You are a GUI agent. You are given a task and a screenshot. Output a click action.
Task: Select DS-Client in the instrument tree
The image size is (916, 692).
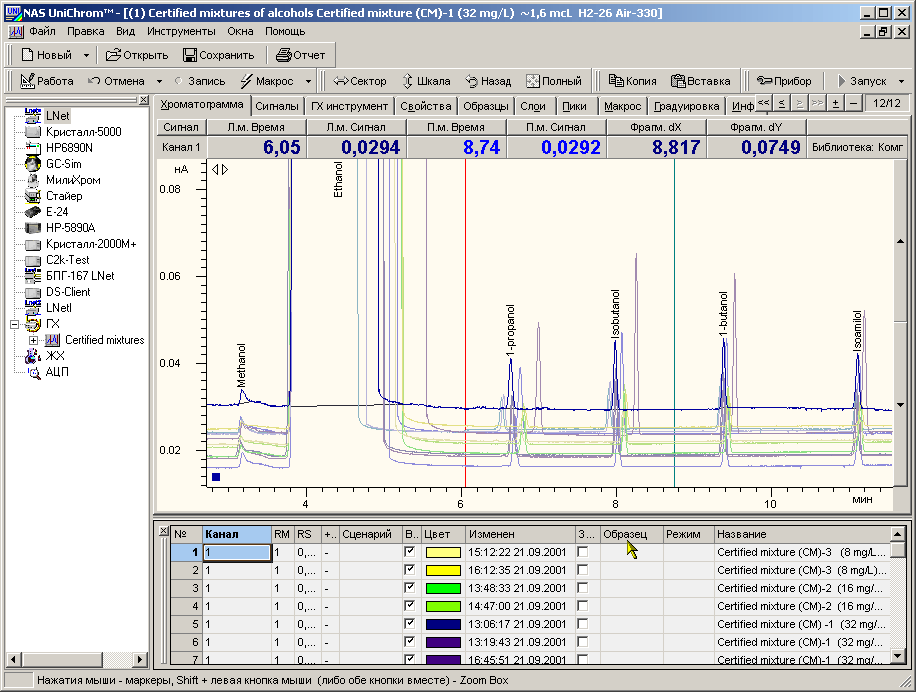(68, 291)
